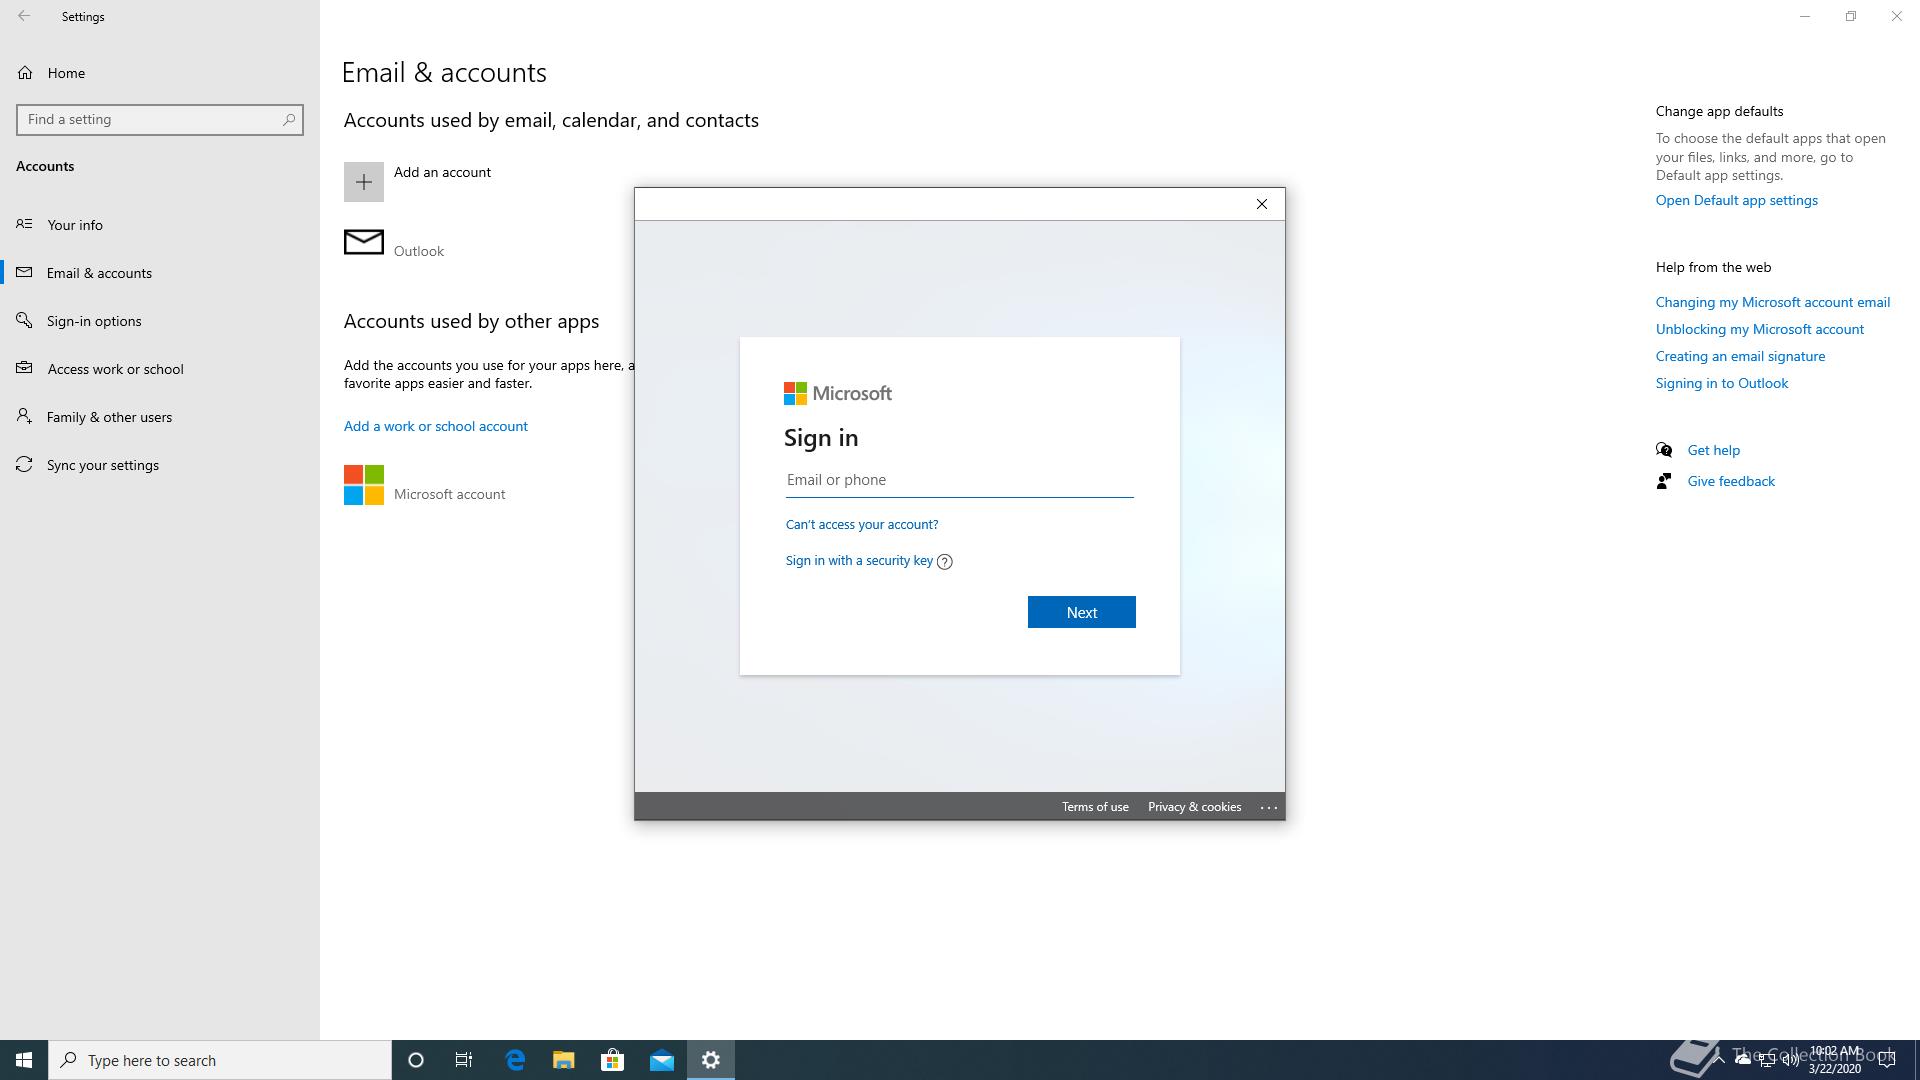Open Default app settings link
This screenshot has width=1920, height=1080.
tap(1736, 200)
